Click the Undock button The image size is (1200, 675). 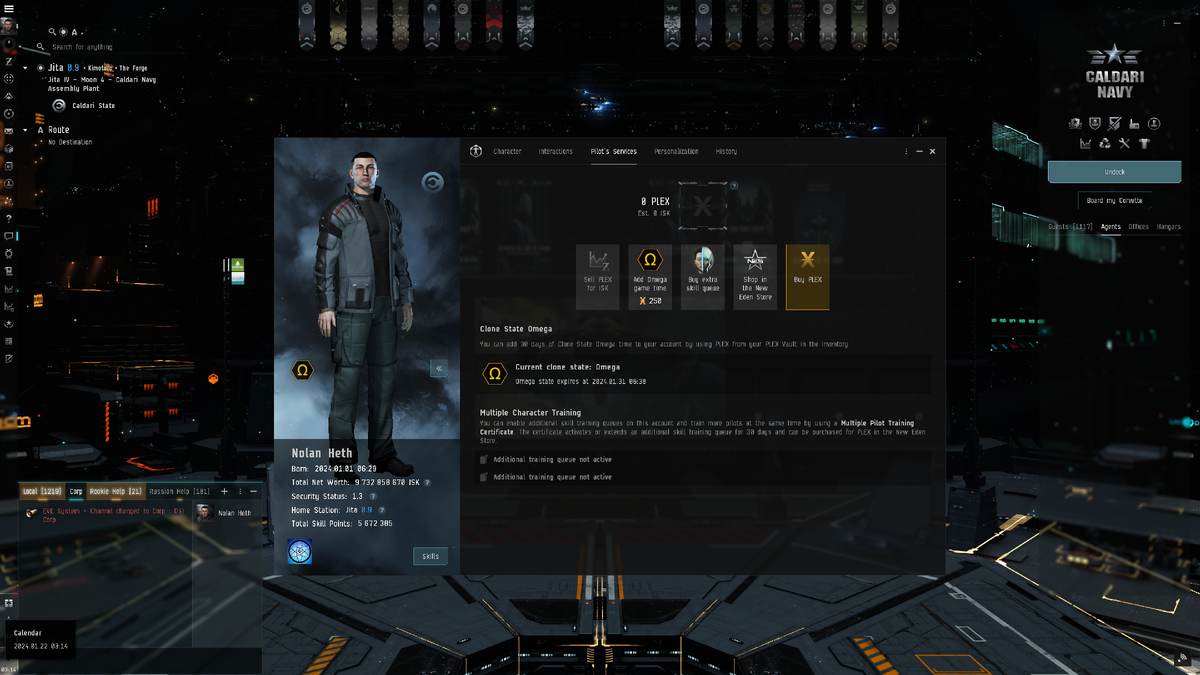tap(1114, 172)
